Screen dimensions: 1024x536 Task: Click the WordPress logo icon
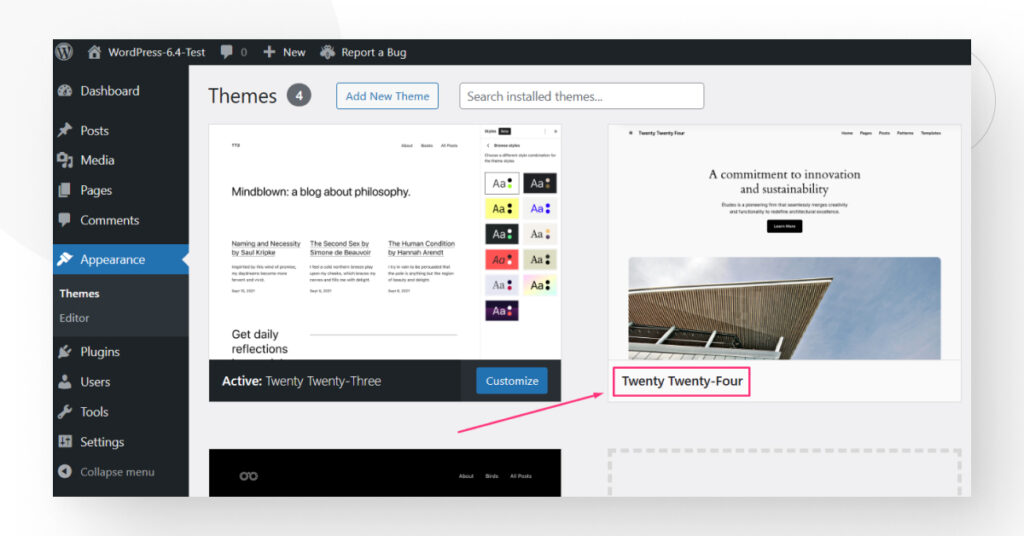click(64, 52)
